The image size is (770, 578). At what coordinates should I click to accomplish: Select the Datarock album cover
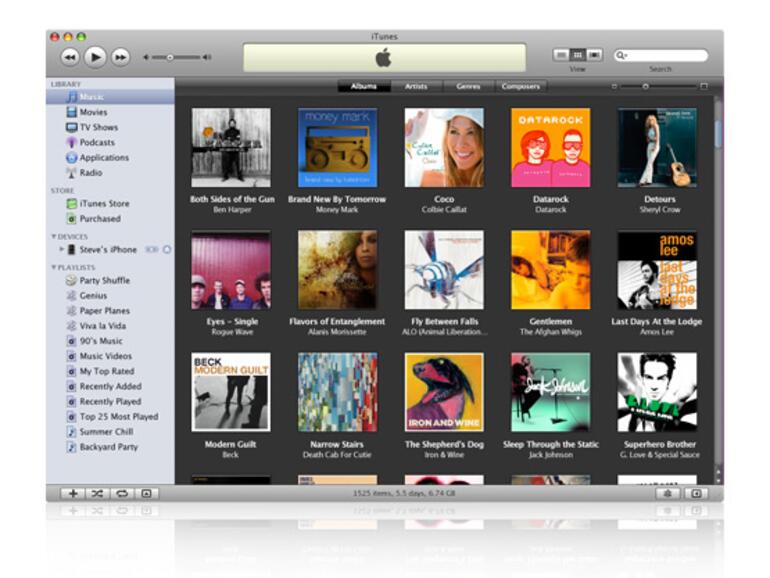550,147
